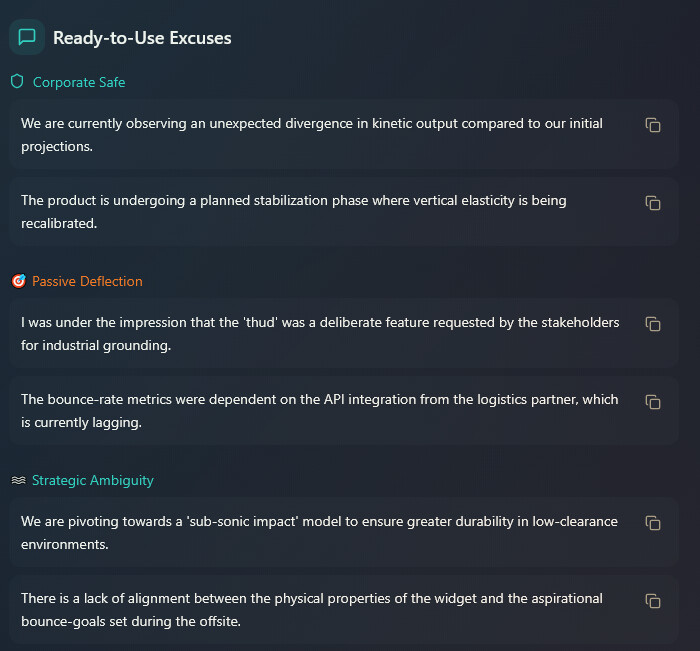This screenshot has width=700, height=651.
Task: Copy the offsite bounce-goals alignment excuse
Action: click(x=653, y=601)
